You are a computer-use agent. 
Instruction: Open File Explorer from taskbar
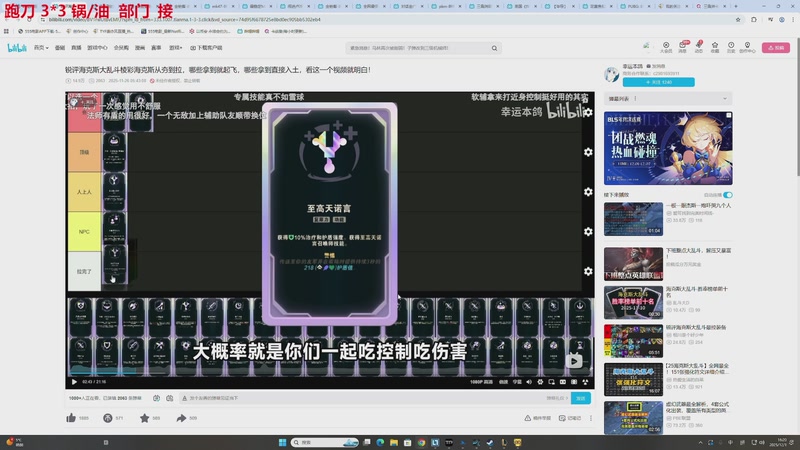(x=394, y=442)
